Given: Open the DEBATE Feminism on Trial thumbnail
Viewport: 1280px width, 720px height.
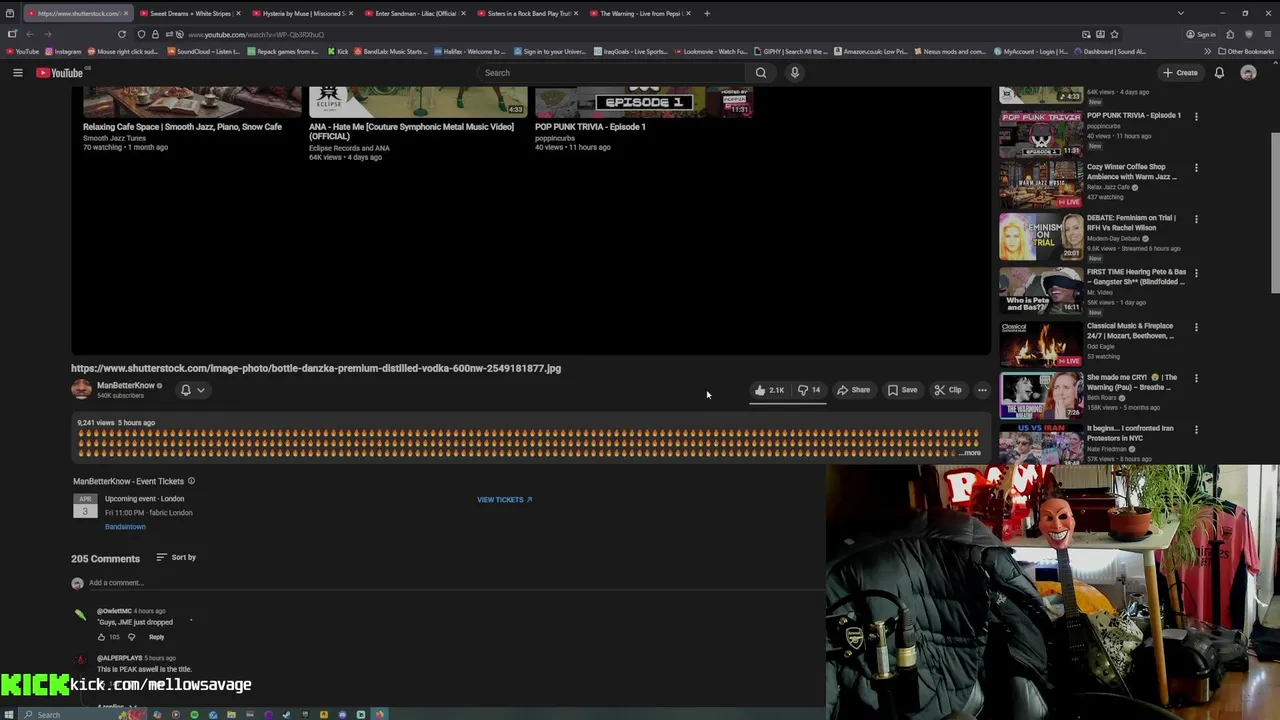Looking at the screenshot, I should (1041, 237).
